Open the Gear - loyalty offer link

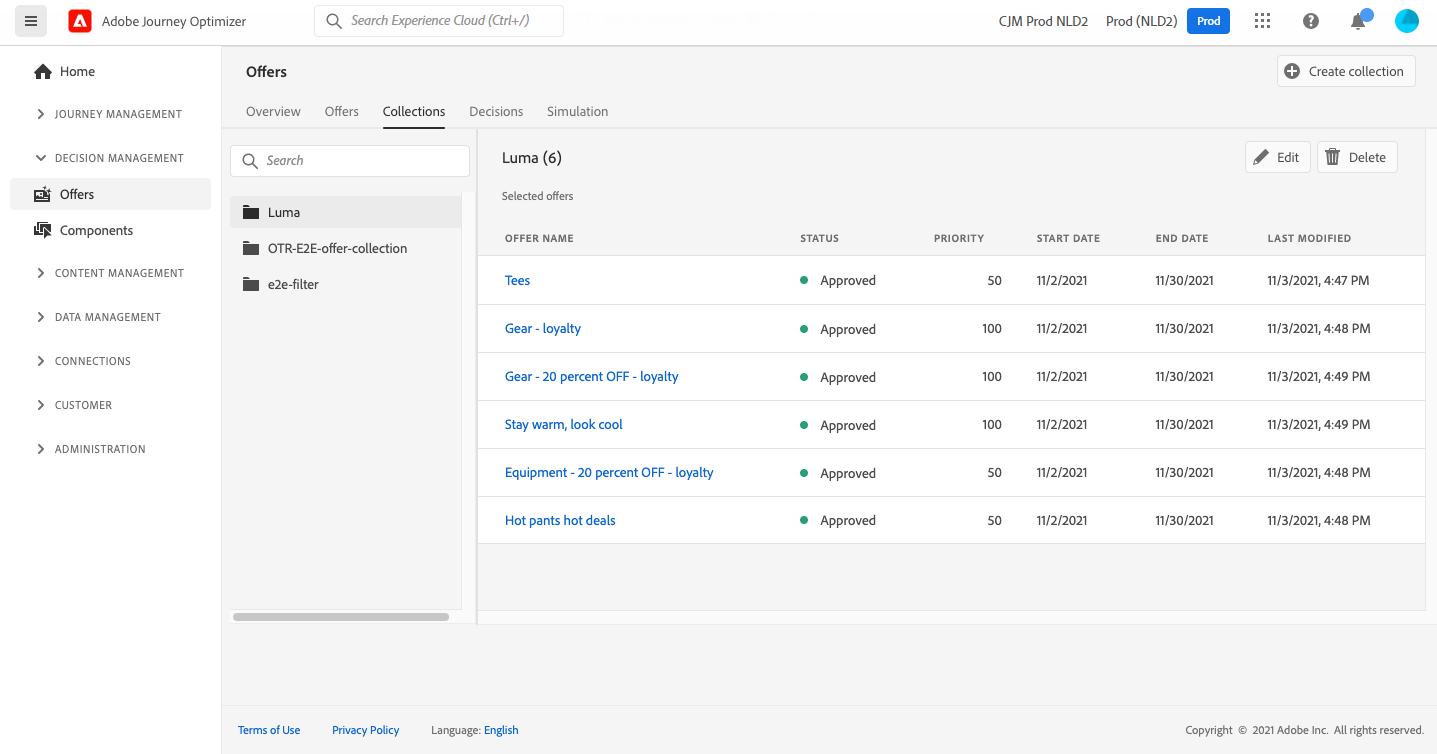(542, 328)
